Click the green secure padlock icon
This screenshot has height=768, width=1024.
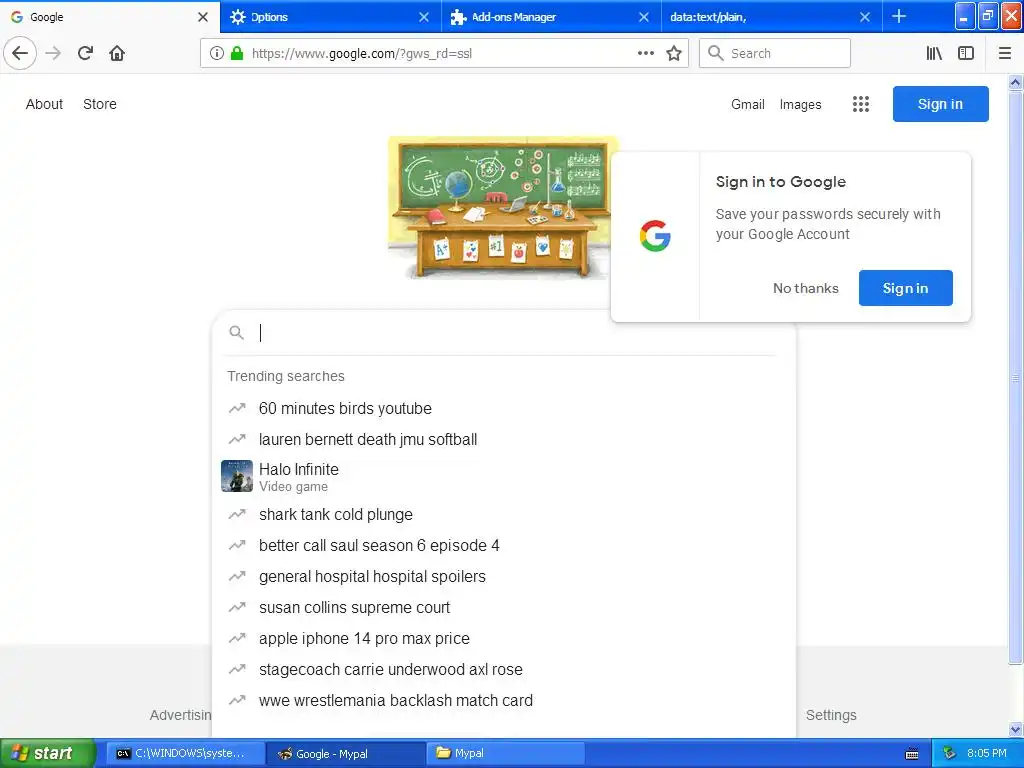(x=237, y=53)
